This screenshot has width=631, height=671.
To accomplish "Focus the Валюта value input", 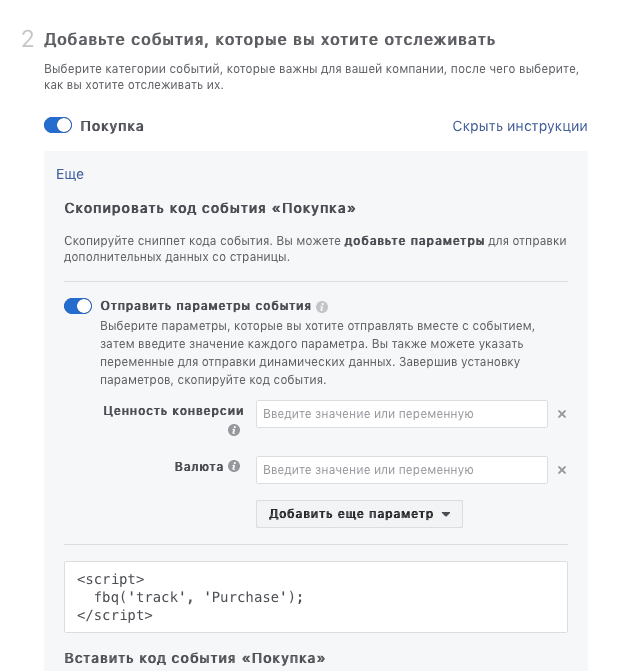I will pyautogui.click(x=402, y=470).
